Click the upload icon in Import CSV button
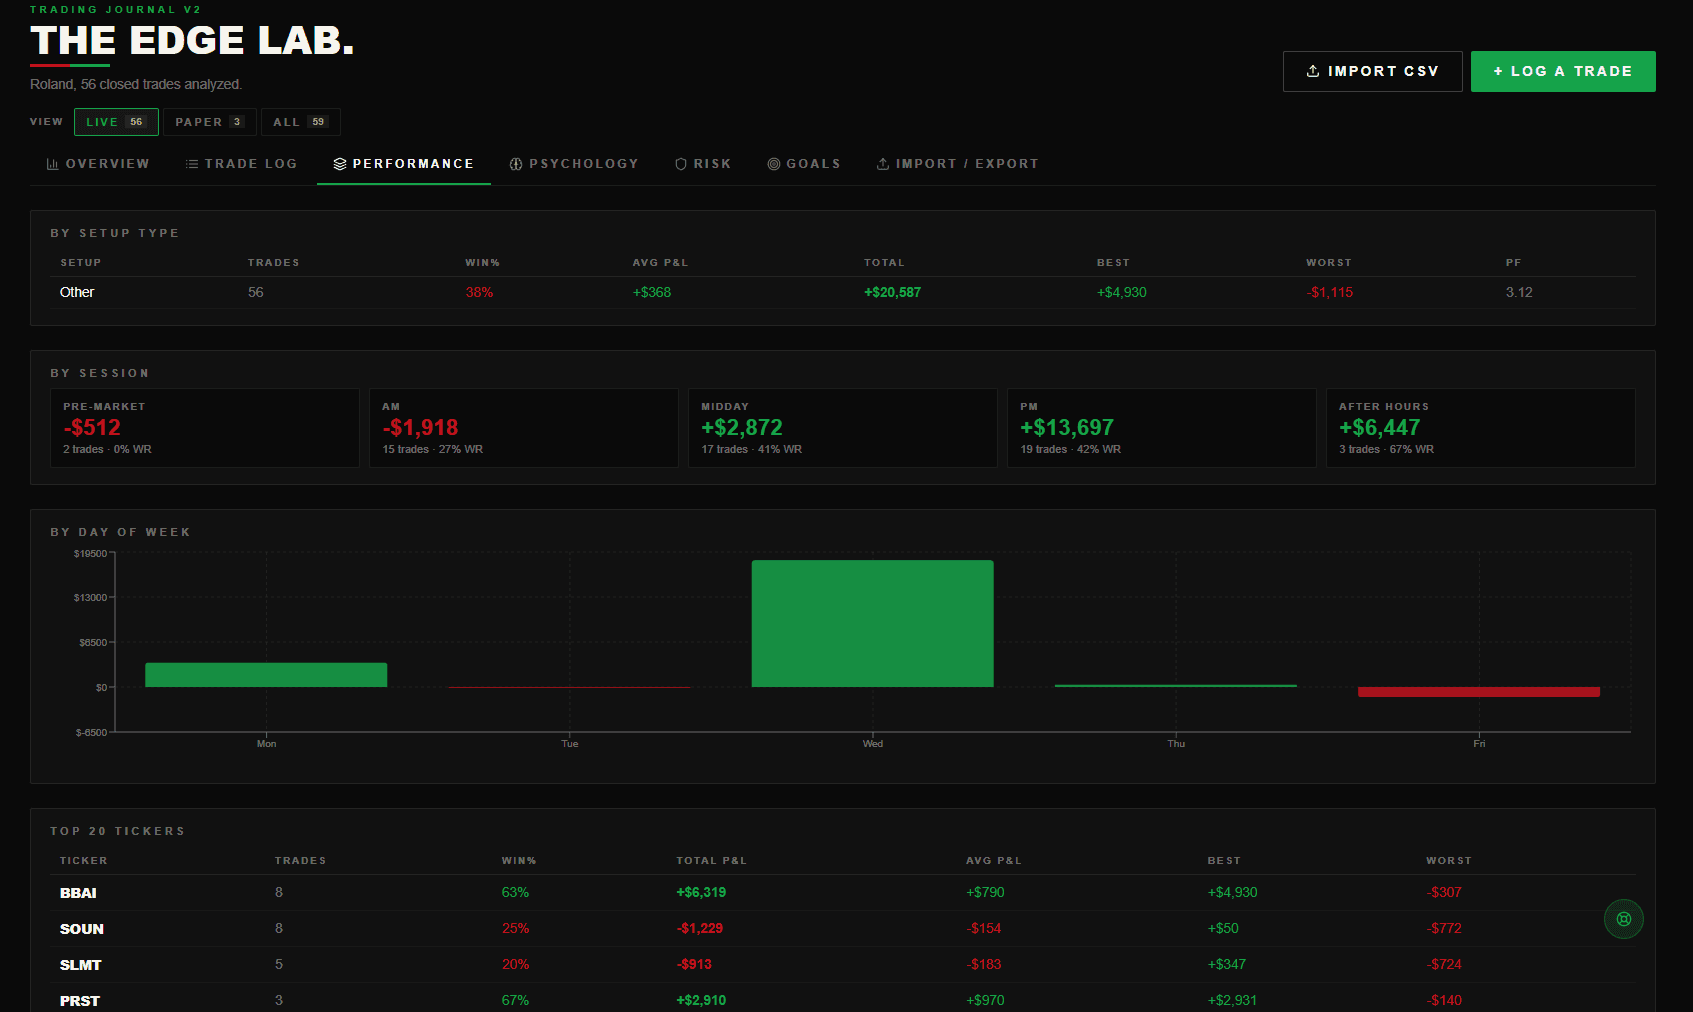 coord(1313,71)
